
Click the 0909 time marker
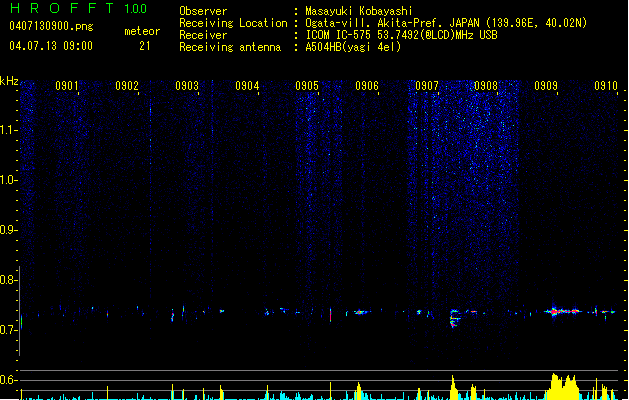coord(546,86)
